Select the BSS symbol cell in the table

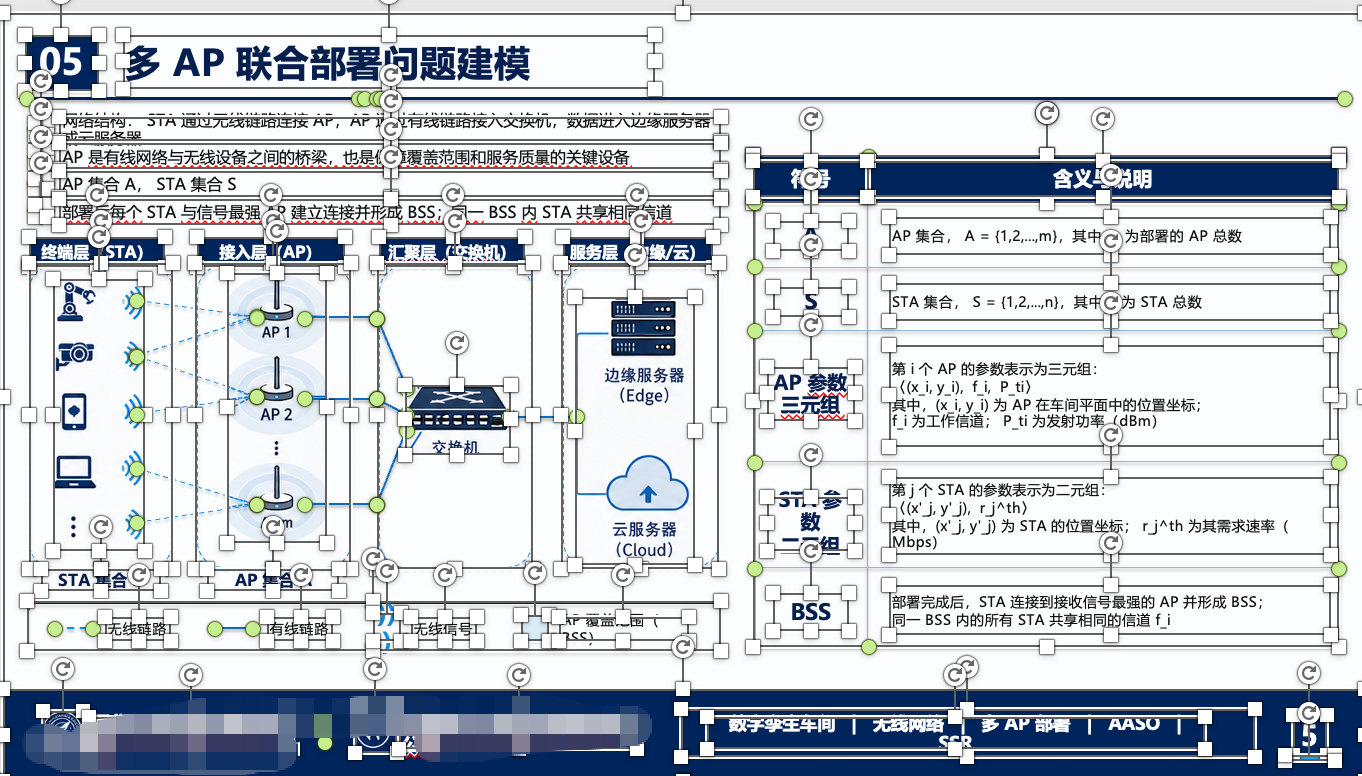810,611
